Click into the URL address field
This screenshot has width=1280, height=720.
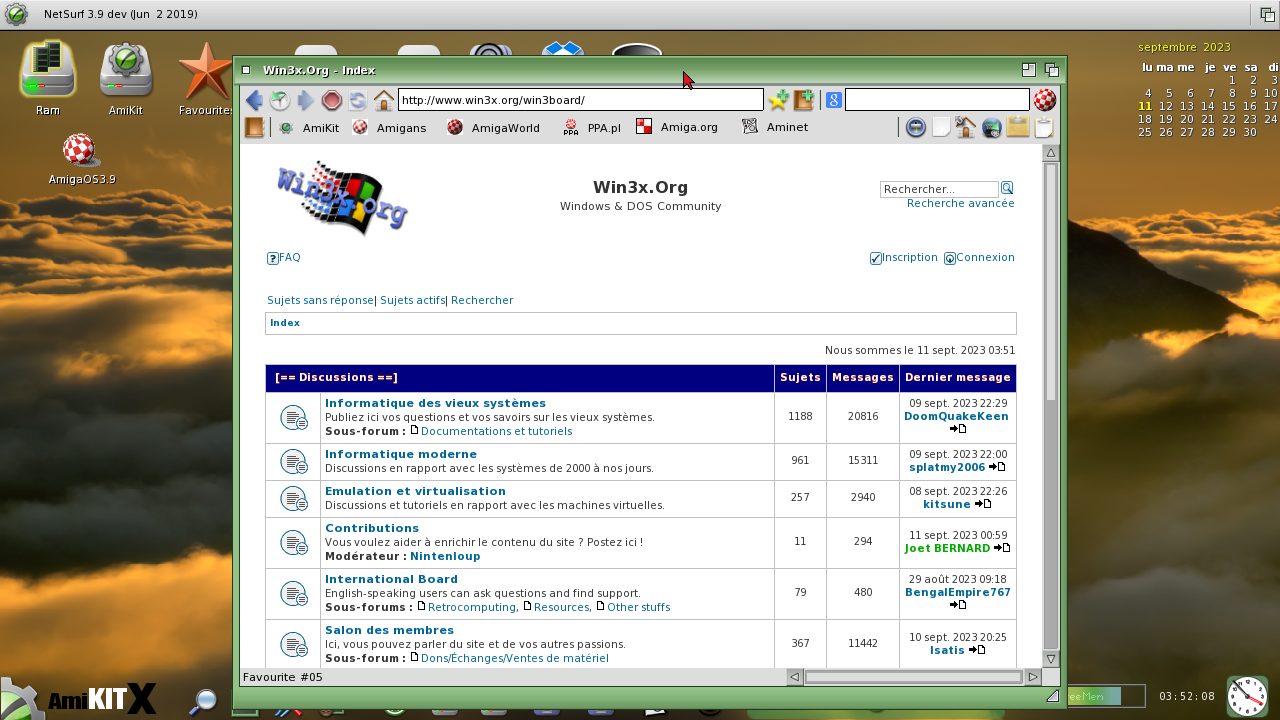point(580,100)
